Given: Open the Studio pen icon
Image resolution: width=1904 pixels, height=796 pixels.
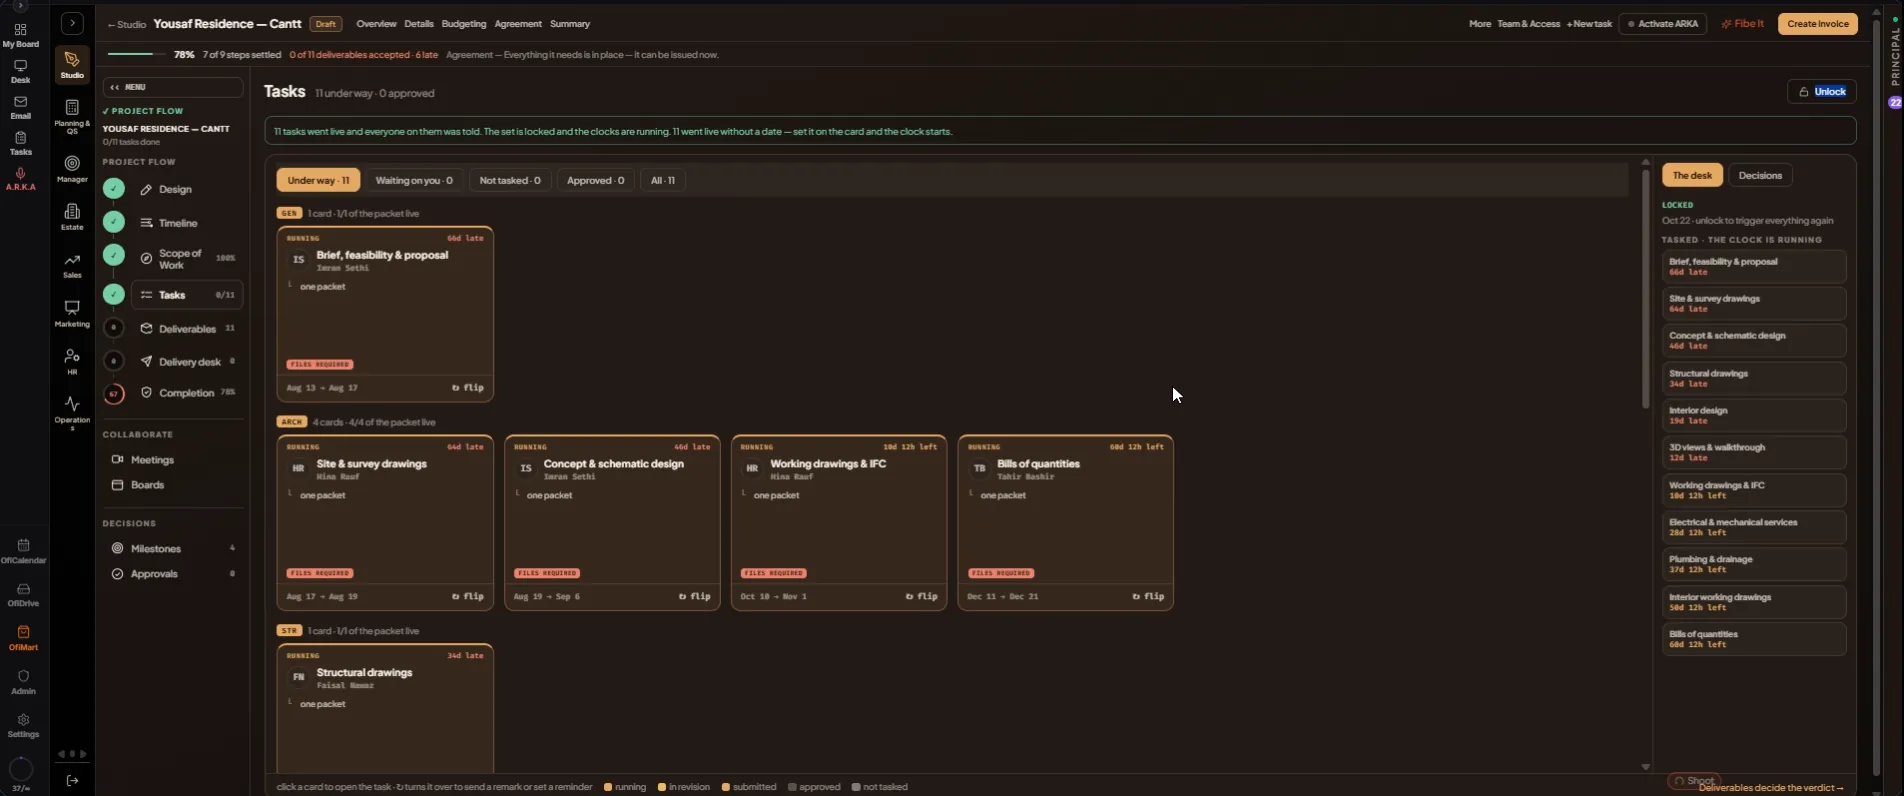Looking at the screenshot, I should (72, 60).
